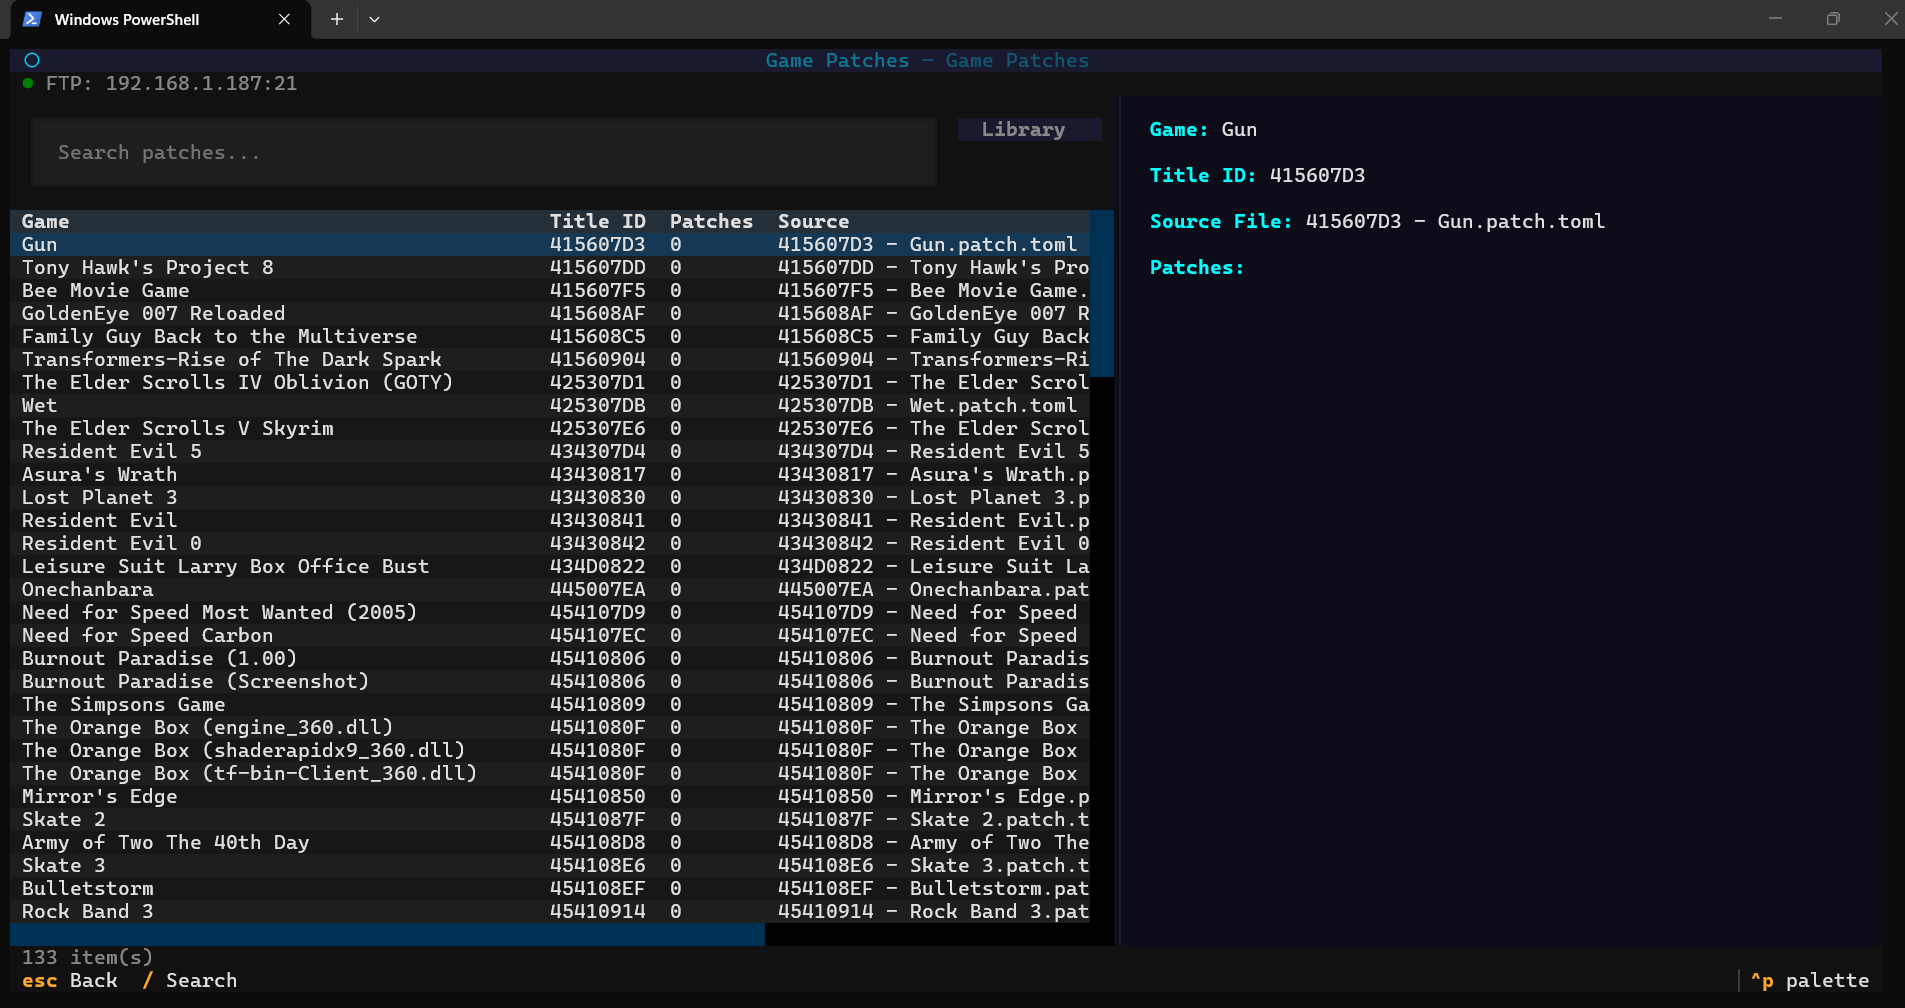Close the Windows PowerShell tab
Viewport: 1905px width, 1008px height.
click(284, 19)
